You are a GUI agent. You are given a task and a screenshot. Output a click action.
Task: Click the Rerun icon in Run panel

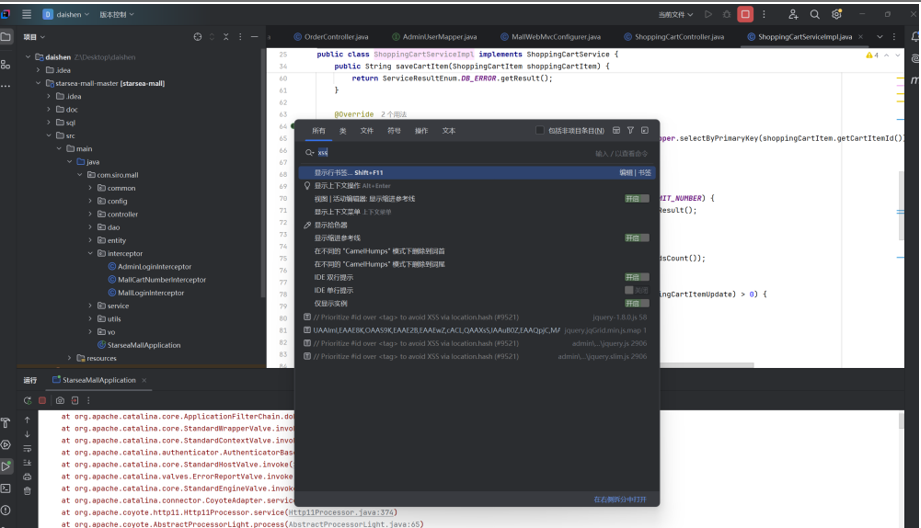(x=28, y=400)
